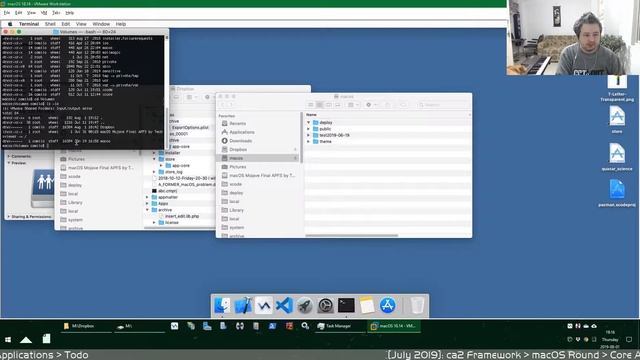Select the xcodeproj file on the desktop

(x=617, y=193)
